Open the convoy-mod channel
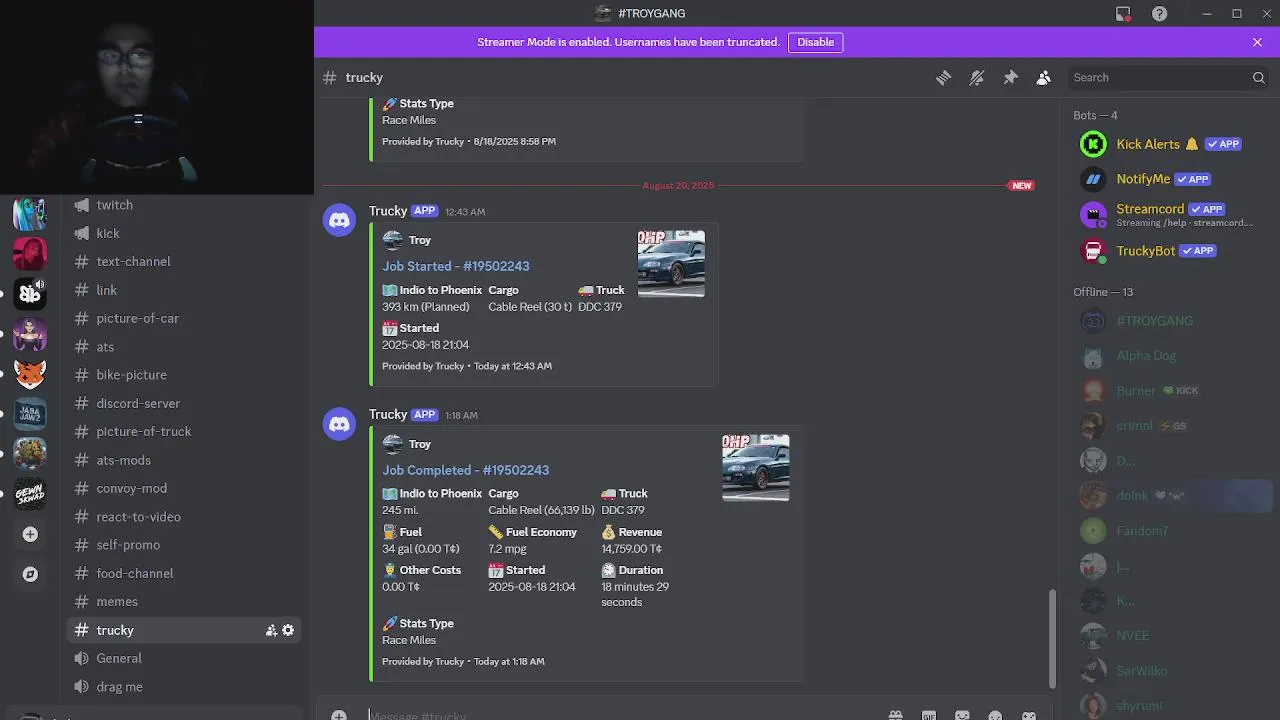Screen dimensions: 1280x720 point(183,488)
